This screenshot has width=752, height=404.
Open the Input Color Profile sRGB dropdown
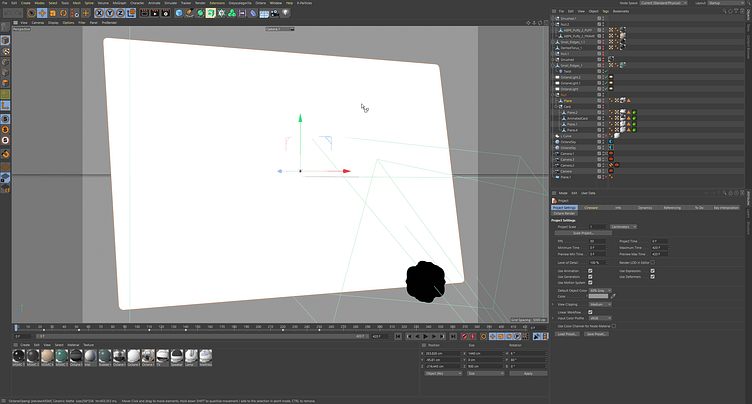click(601, 318)
